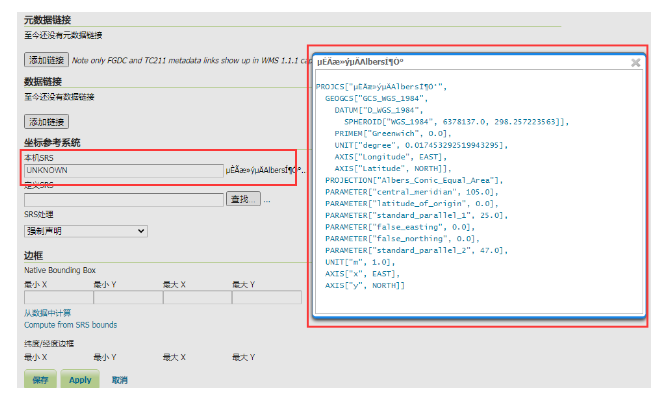Image resolution: width=669 pixels, height=398 pixels.
Task: Click the PROJECTION Albers_Conic_Equal_Area line
Action: 414,180
